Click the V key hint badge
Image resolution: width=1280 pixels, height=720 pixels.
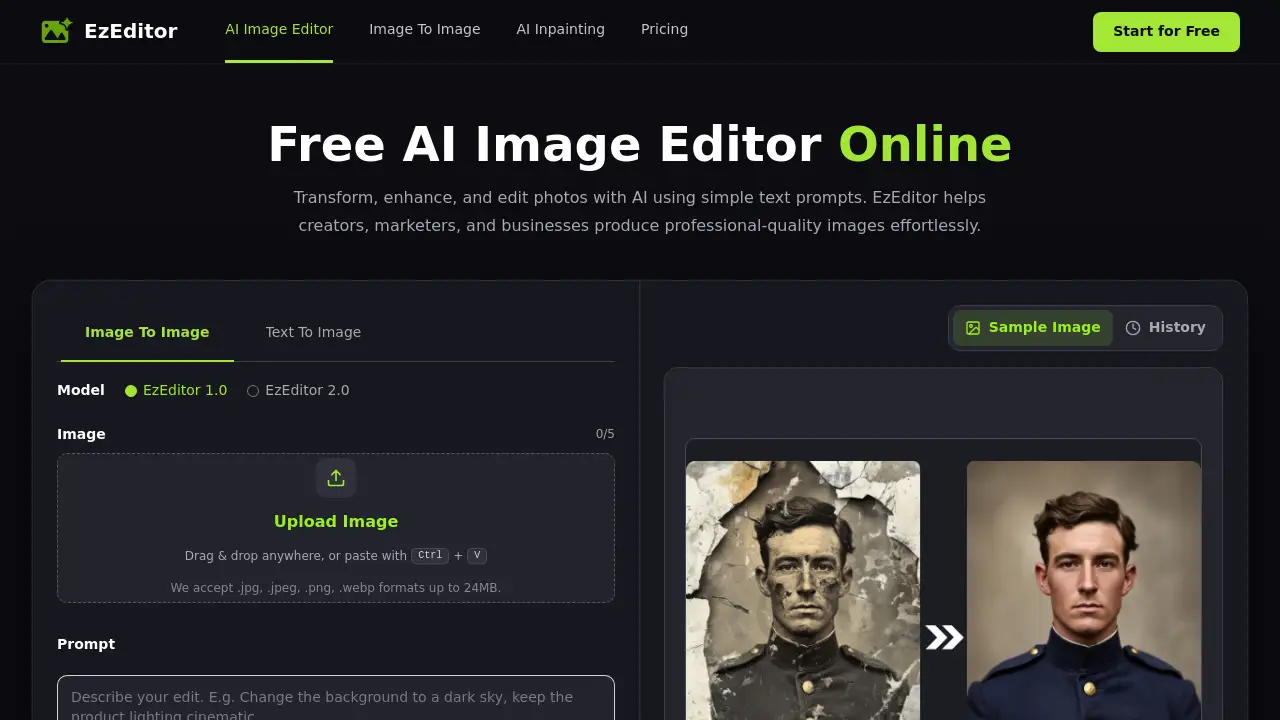(477, 556)
